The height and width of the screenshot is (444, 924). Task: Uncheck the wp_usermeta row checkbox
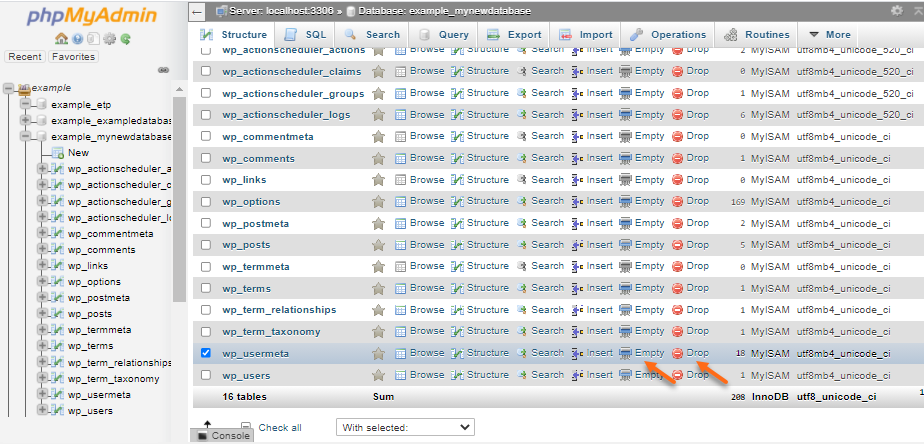[x=206, y=353]
